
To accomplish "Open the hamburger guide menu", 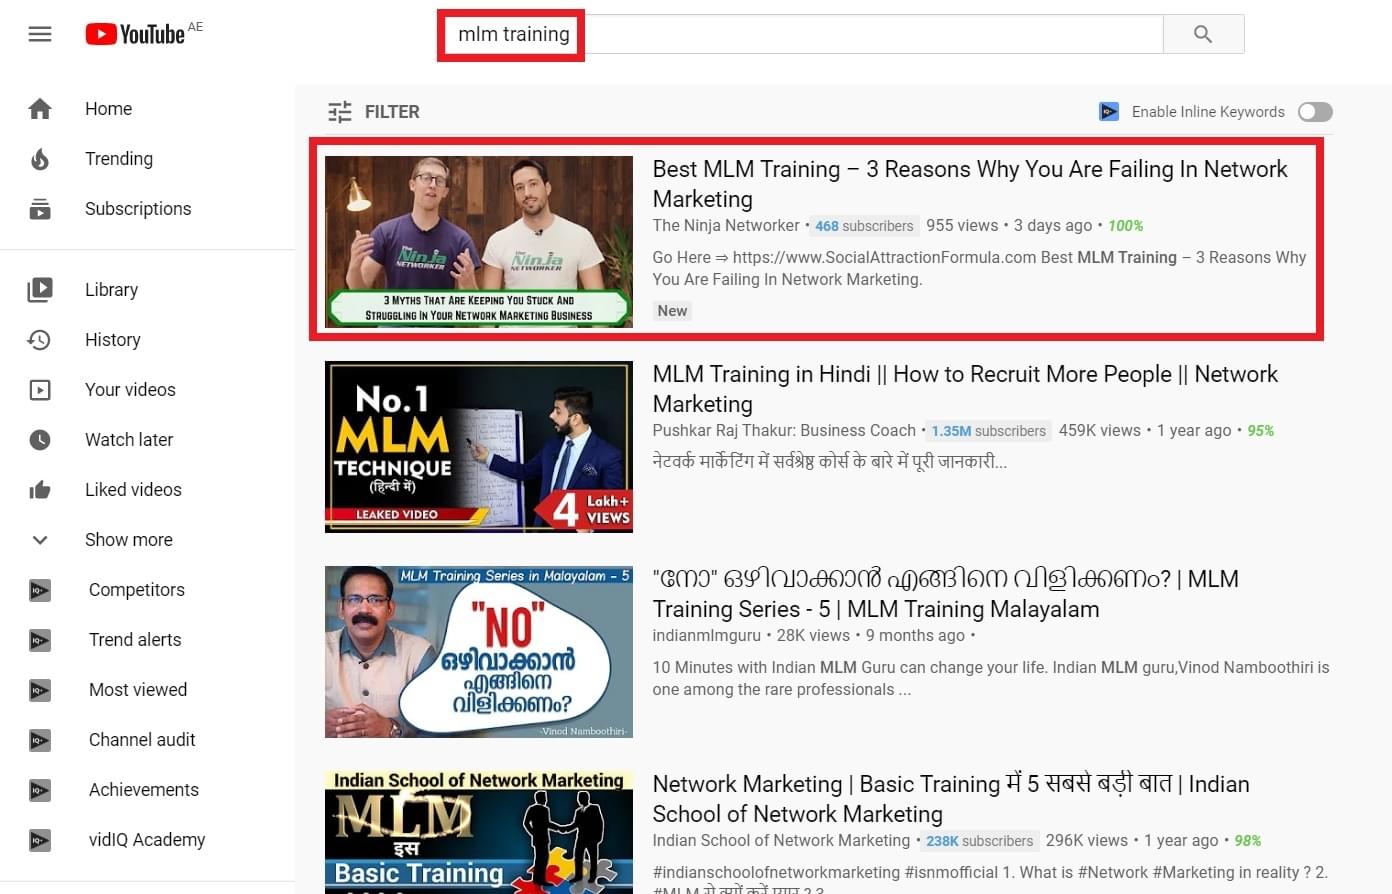I will (40, 35).
